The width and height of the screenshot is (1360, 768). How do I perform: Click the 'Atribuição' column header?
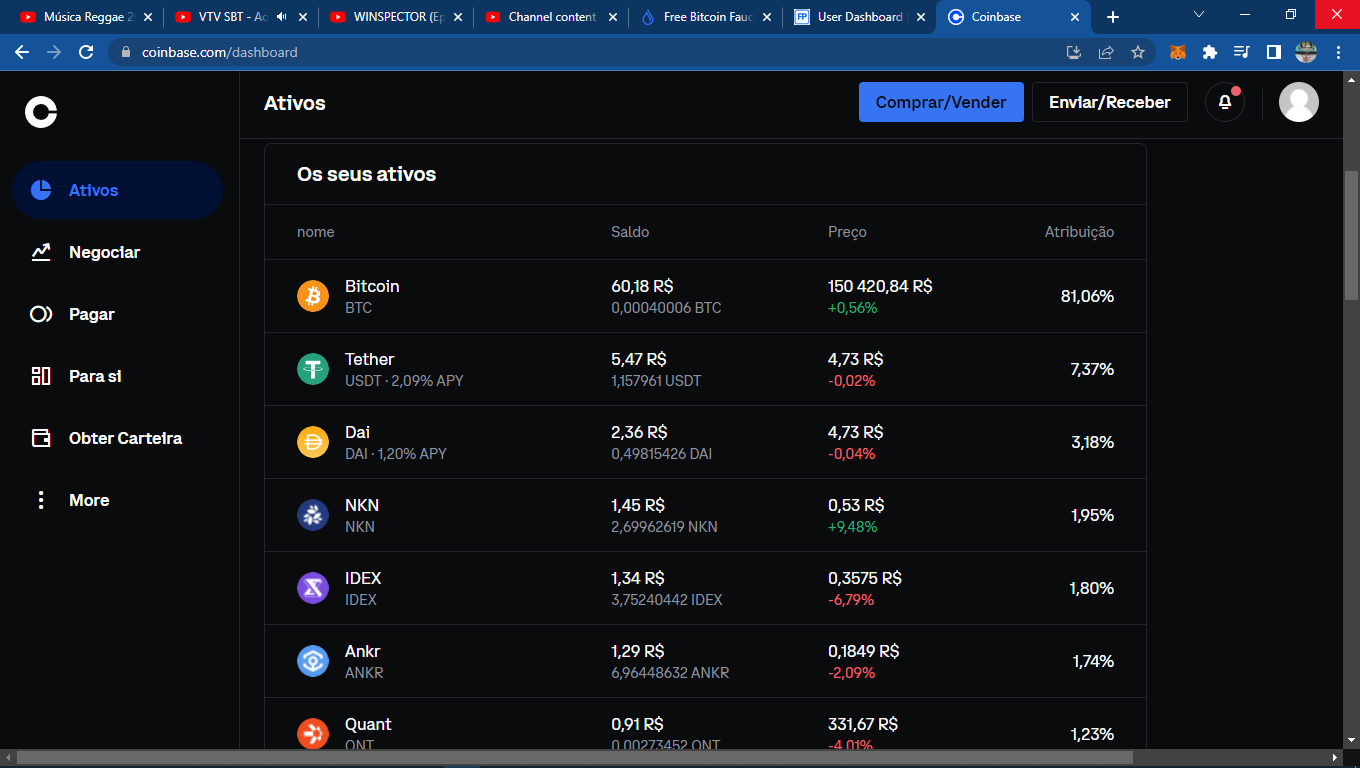click(x=1079, y=232)
